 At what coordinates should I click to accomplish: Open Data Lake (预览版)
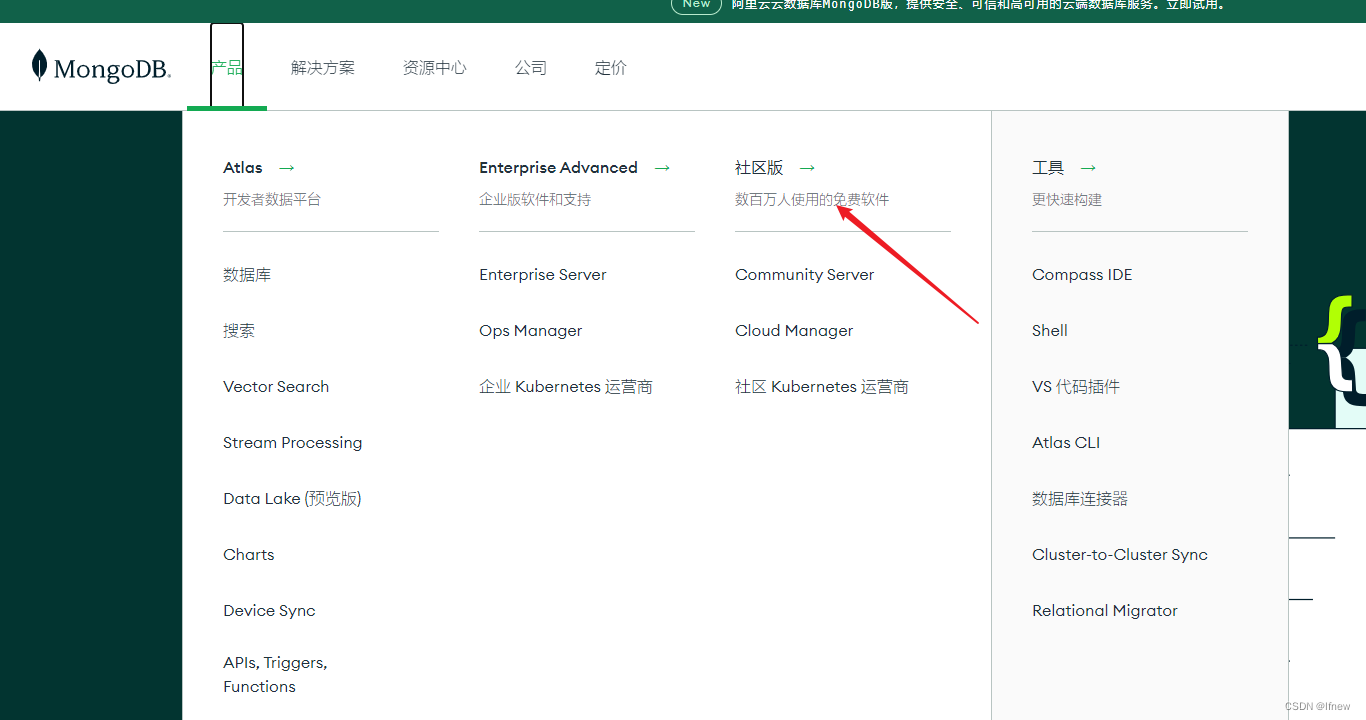click(292, 499)
